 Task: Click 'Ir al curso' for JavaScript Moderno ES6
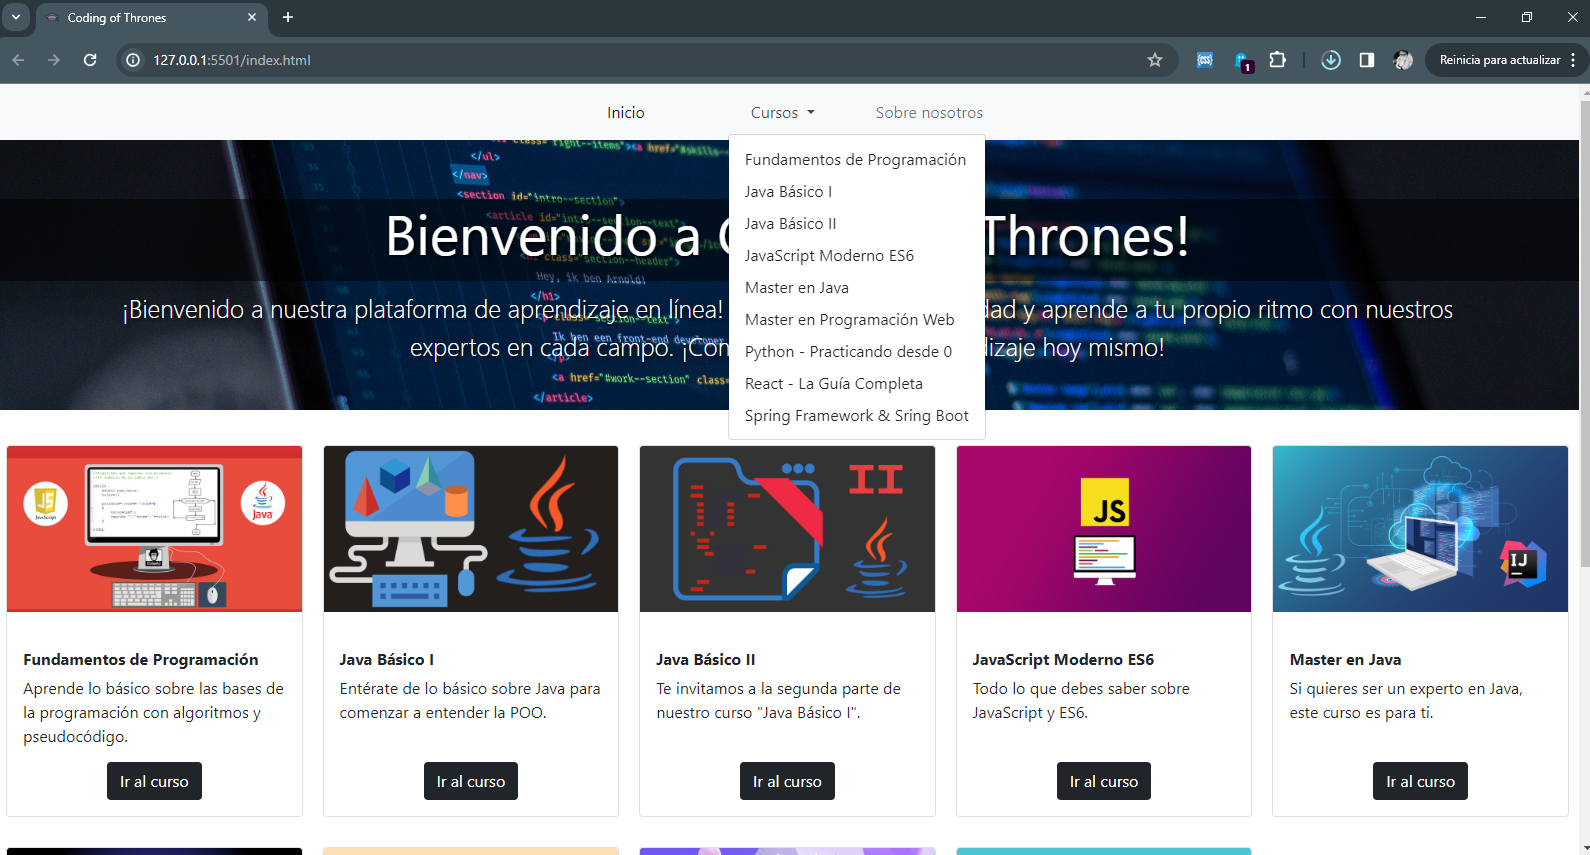pos(1104,781)
